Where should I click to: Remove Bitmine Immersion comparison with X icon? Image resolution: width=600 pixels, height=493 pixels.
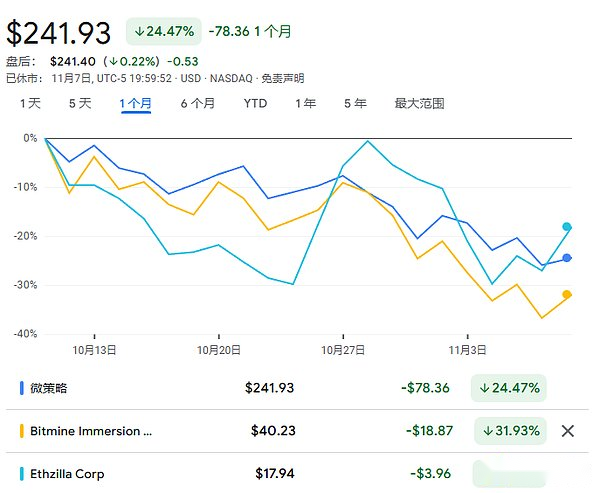click(567, 431)
